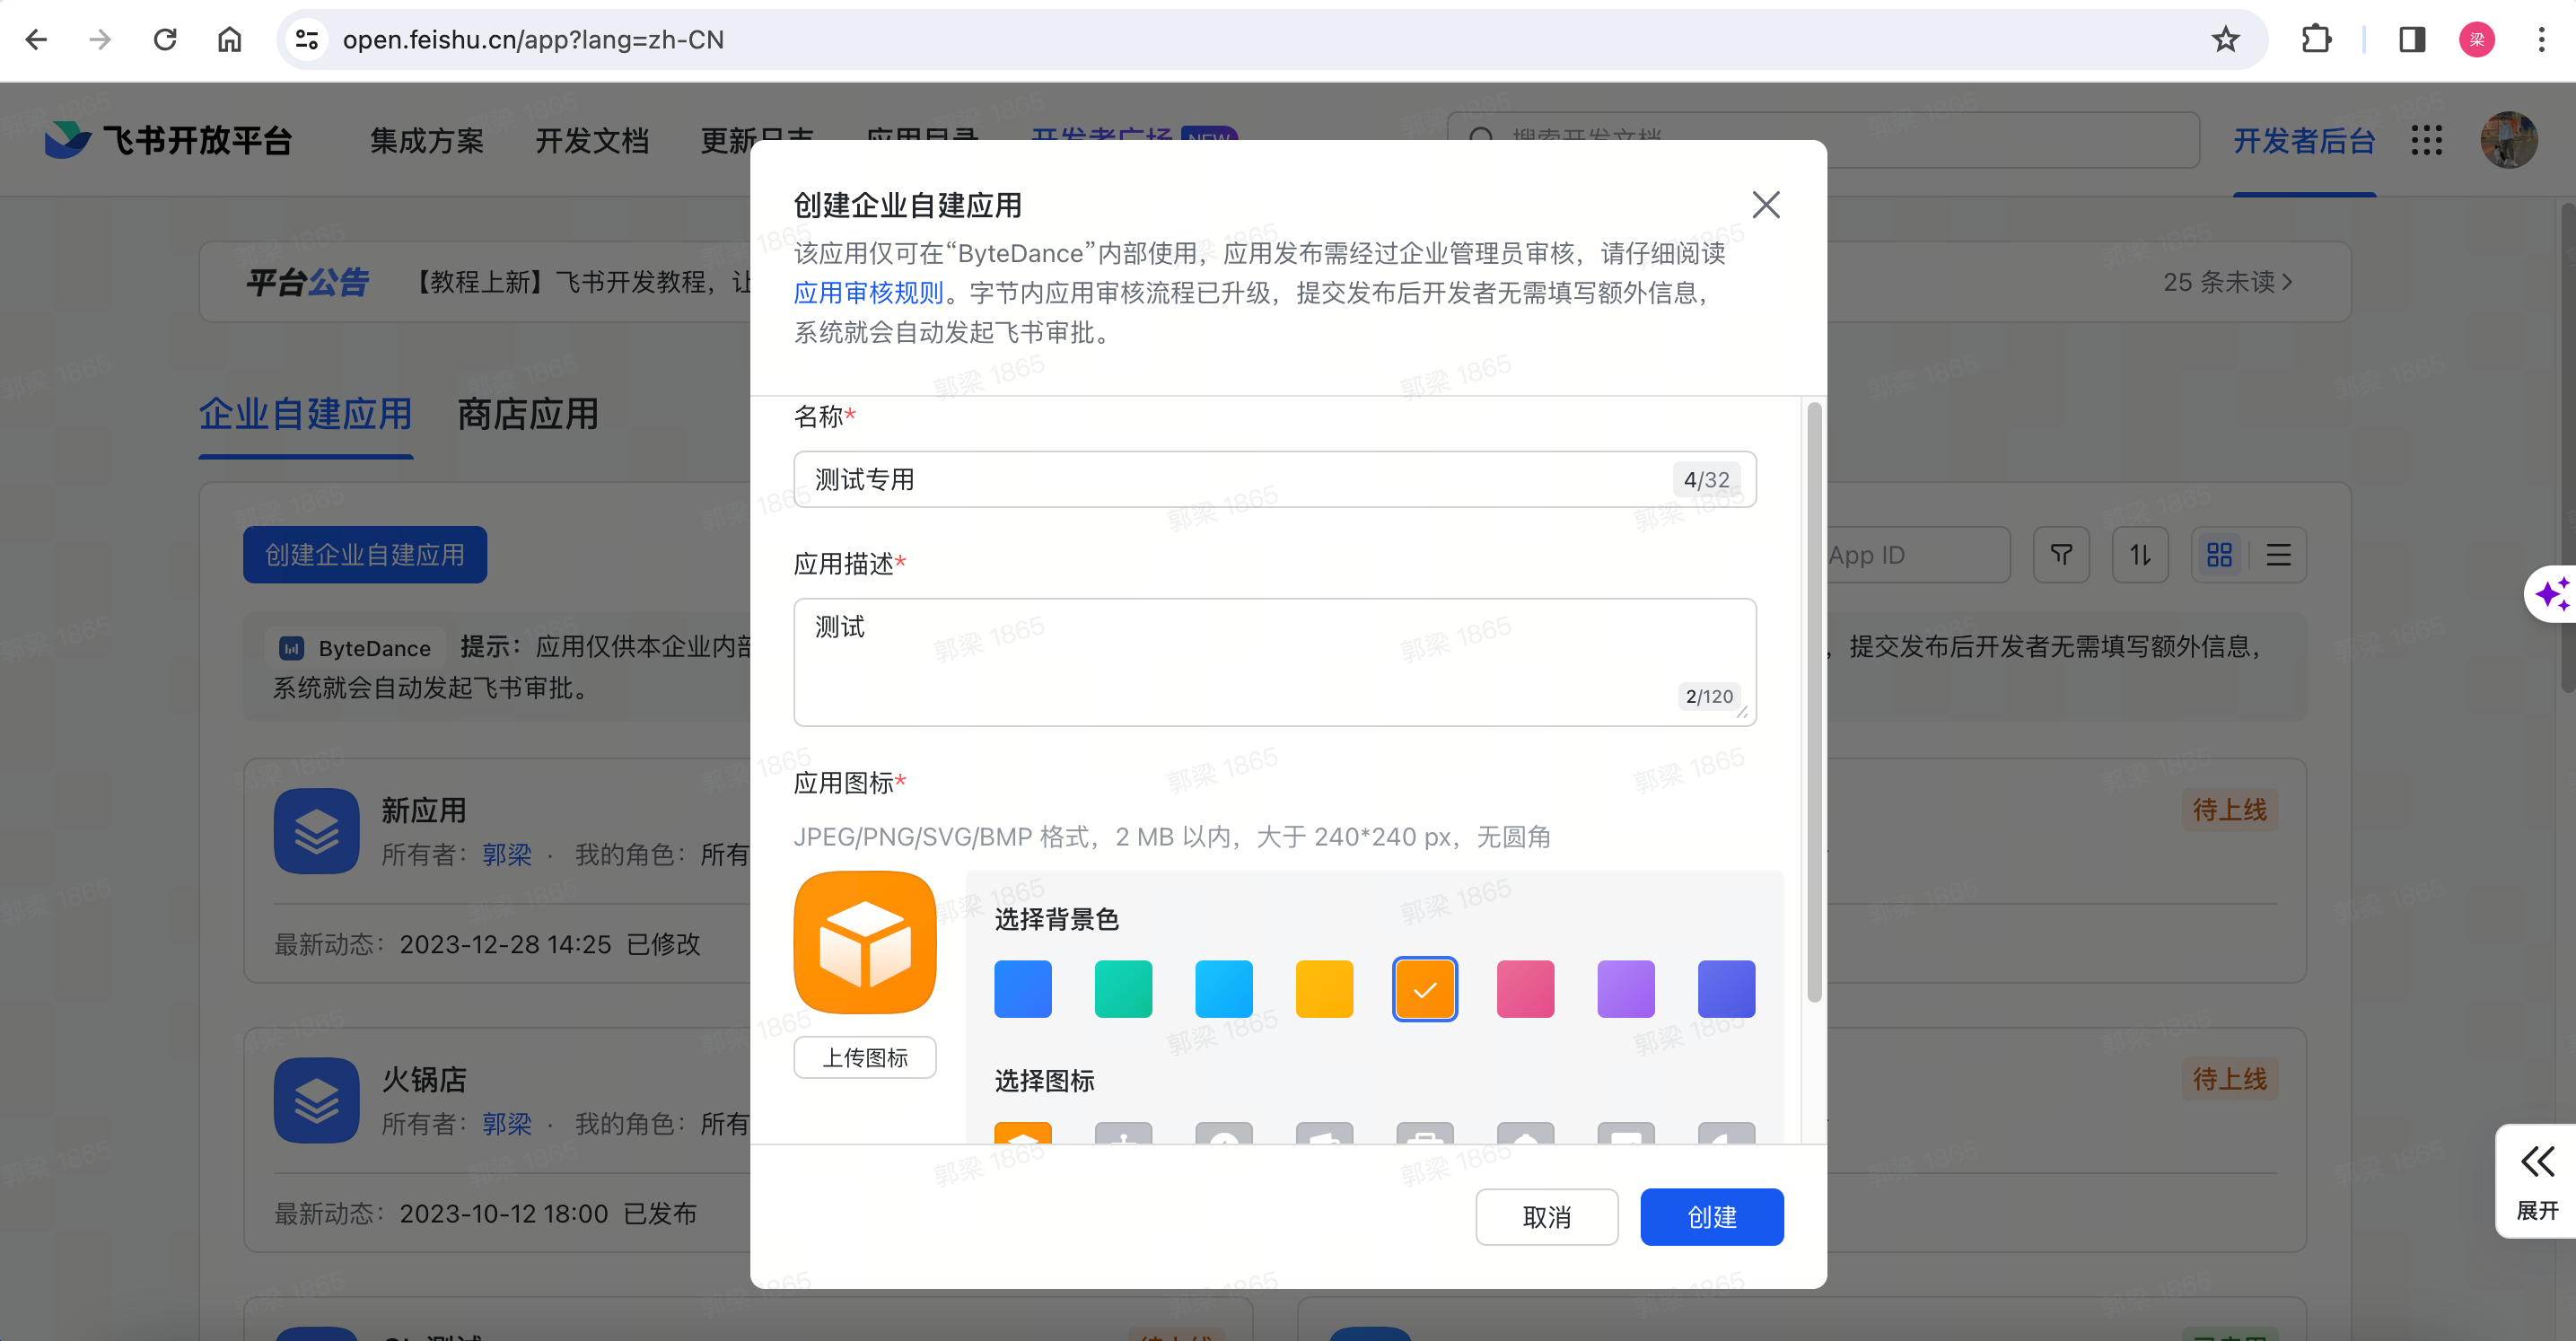Image resolution: width=2576 pixels, height=1341 pixels.
Task: Click the 测试专用 name input field
Action: 1274,479
